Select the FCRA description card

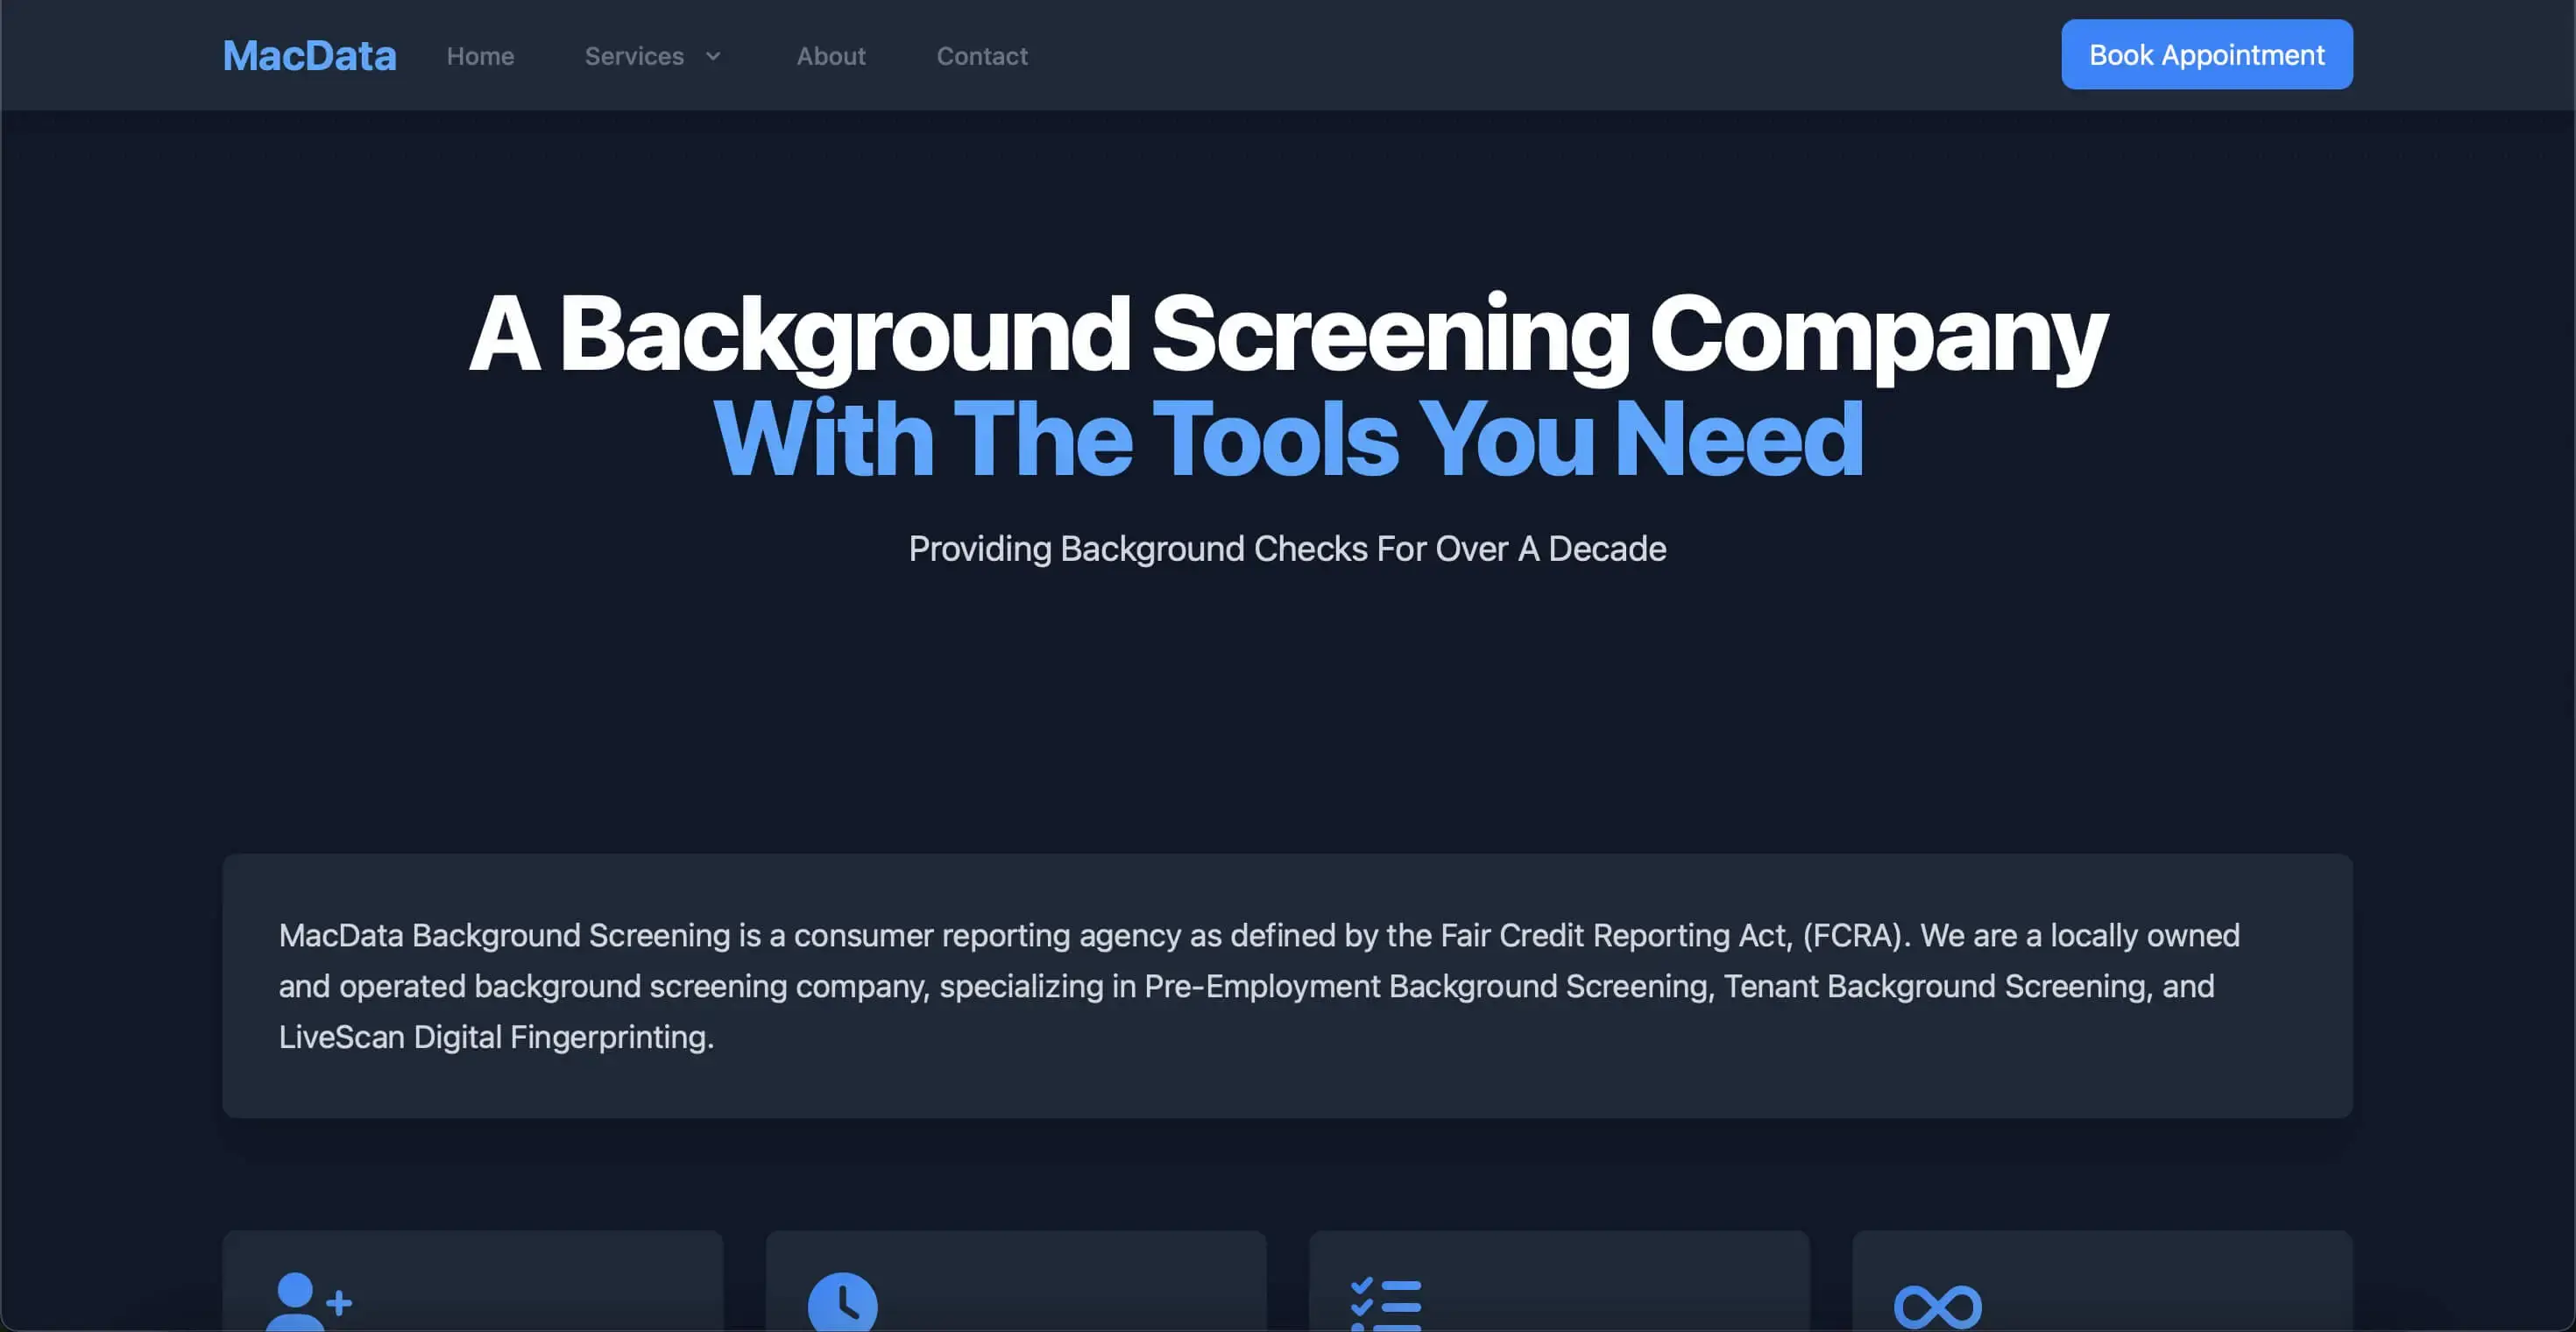(x=1287, y=988)
